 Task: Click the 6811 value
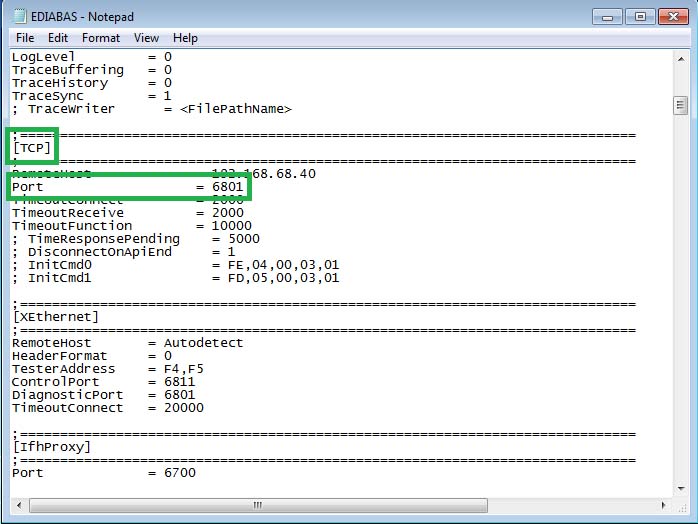point(179,382)
